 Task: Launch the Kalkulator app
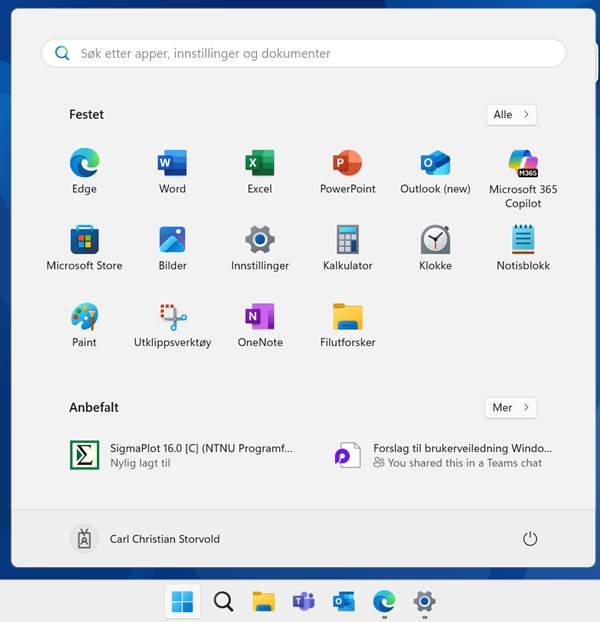click(x=347, y=248)
